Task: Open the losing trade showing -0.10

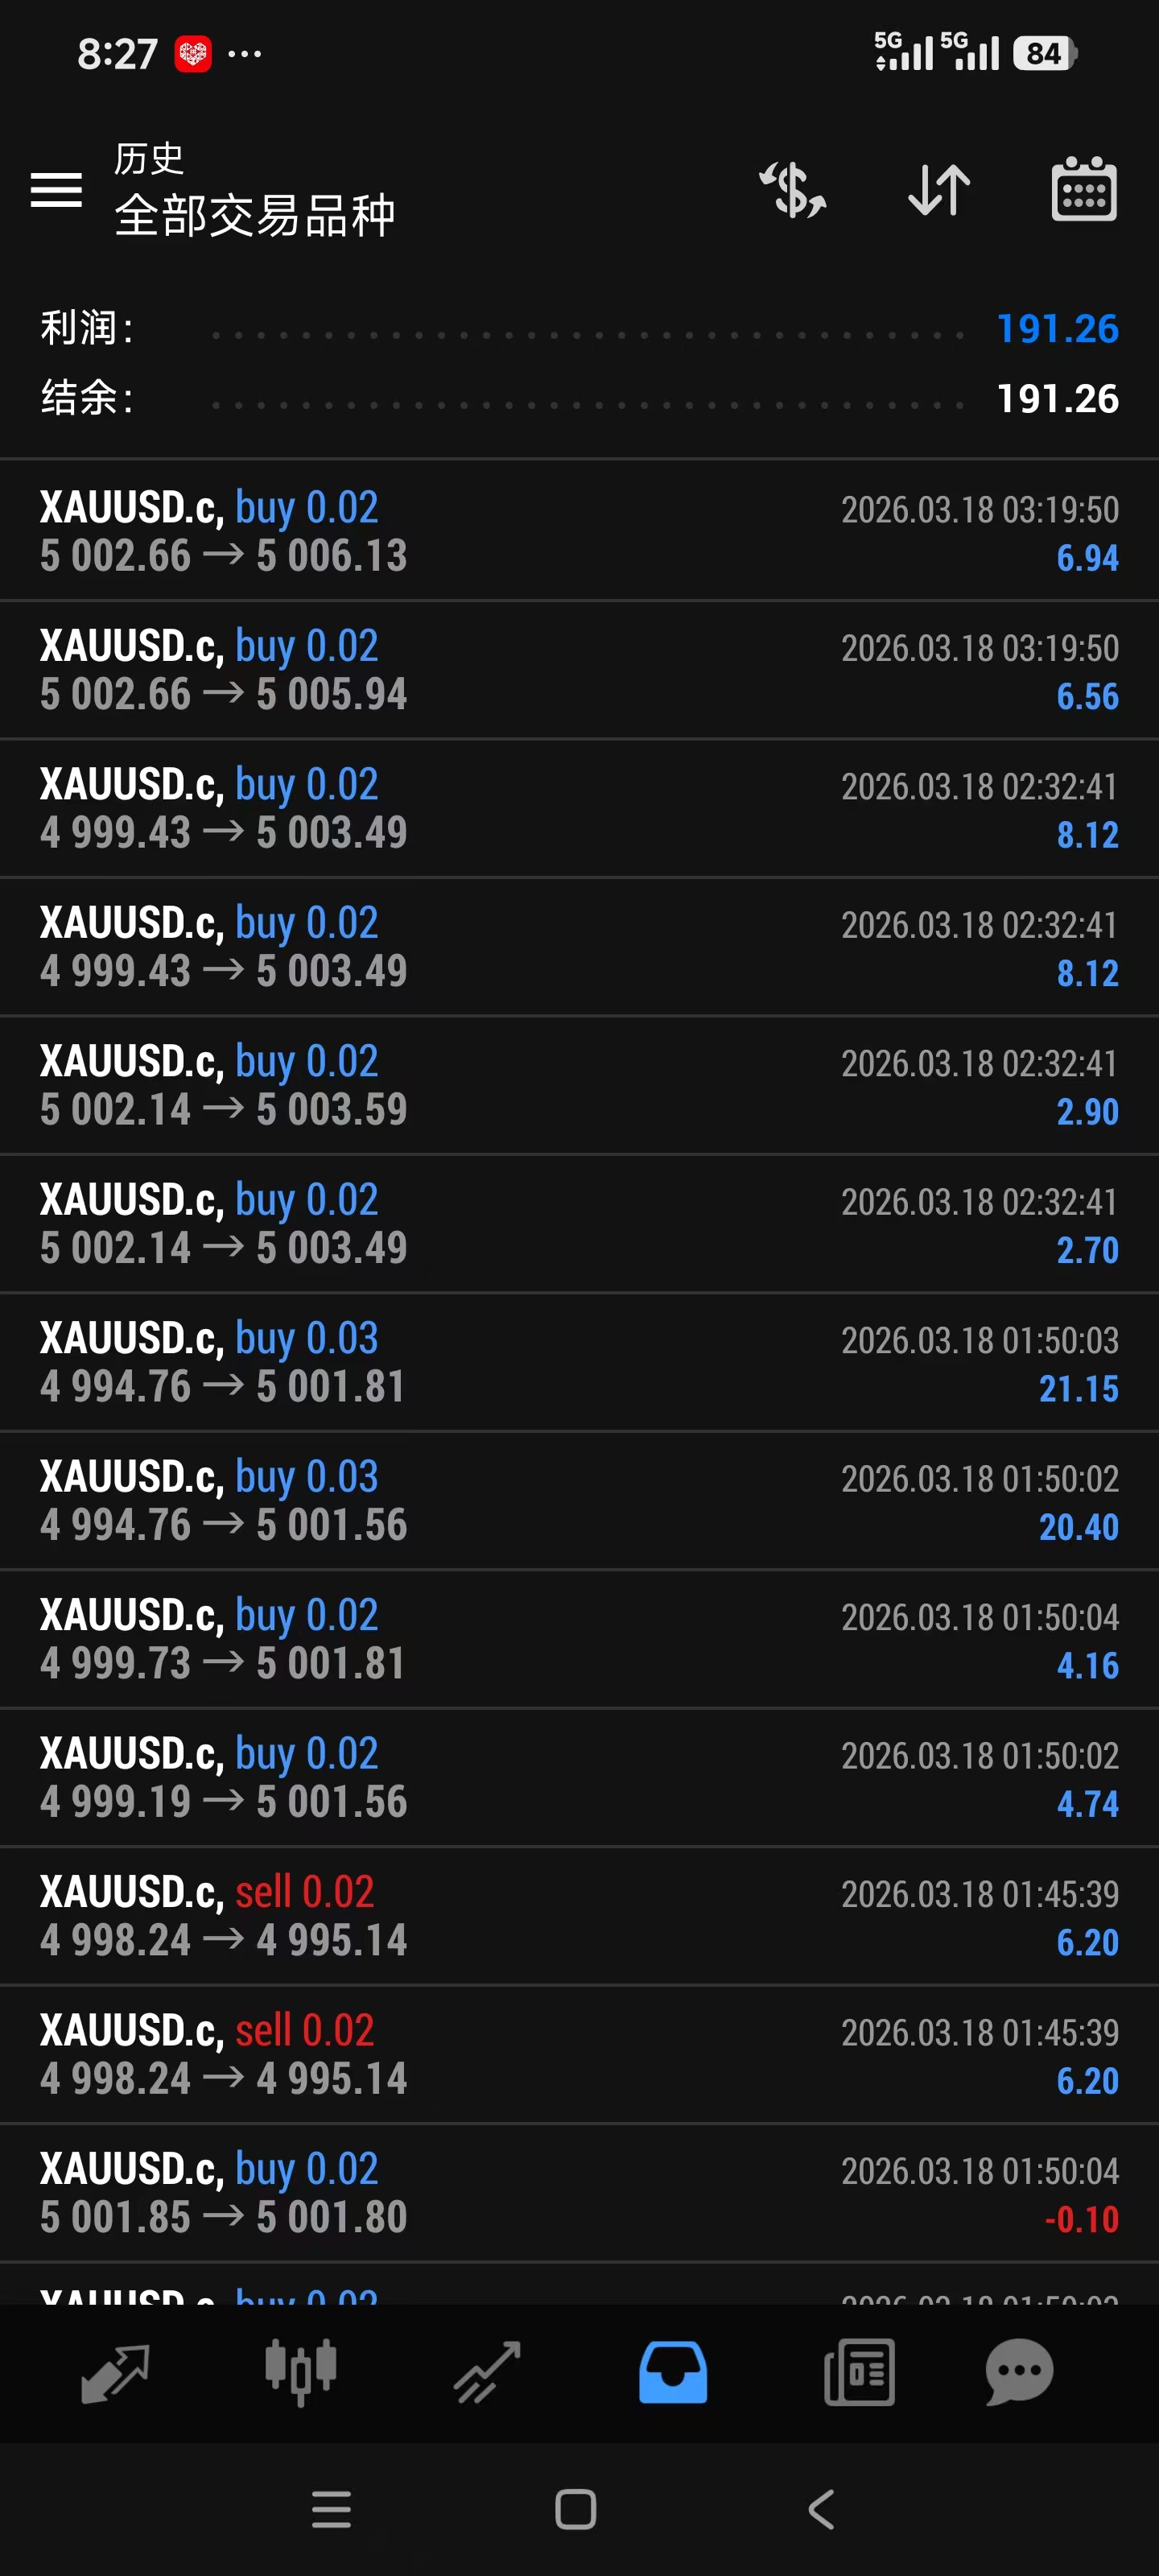Action: tap(579, 2192)
